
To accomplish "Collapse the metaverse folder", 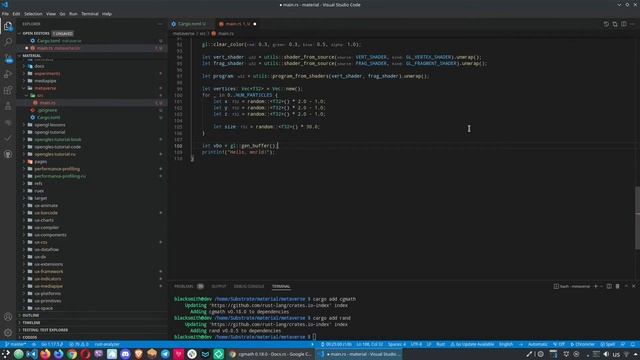I will pos(24,88).
